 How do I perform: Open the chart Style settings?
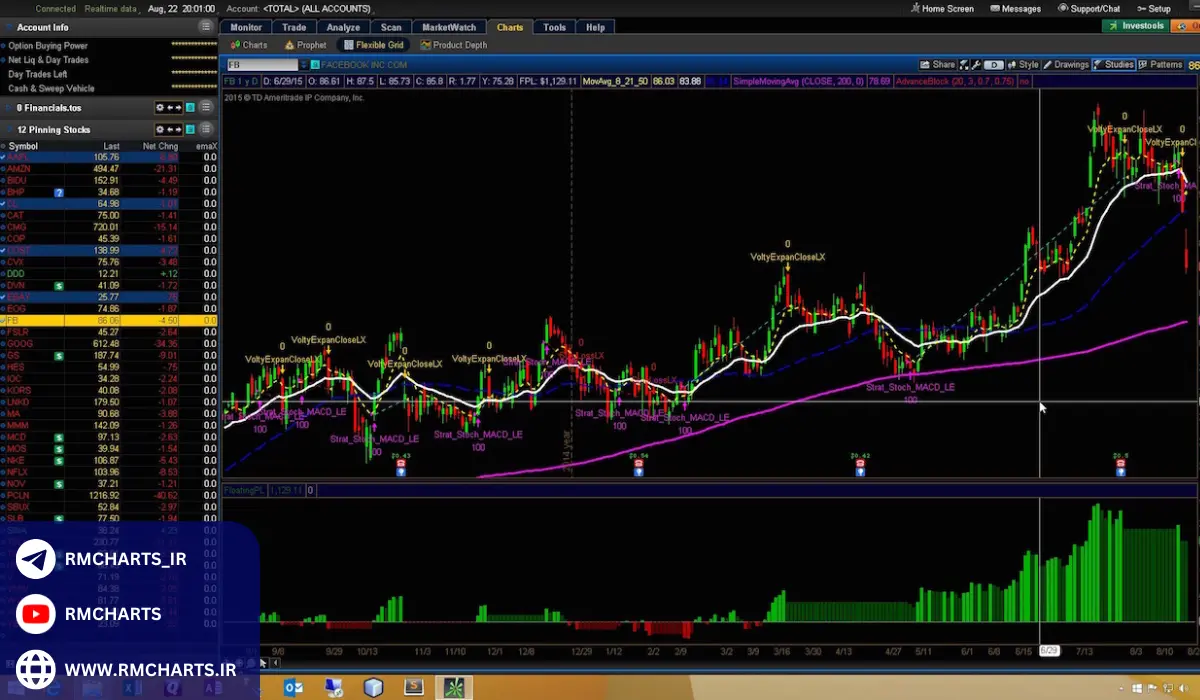pyautogui.click(x=1022, y=65)
